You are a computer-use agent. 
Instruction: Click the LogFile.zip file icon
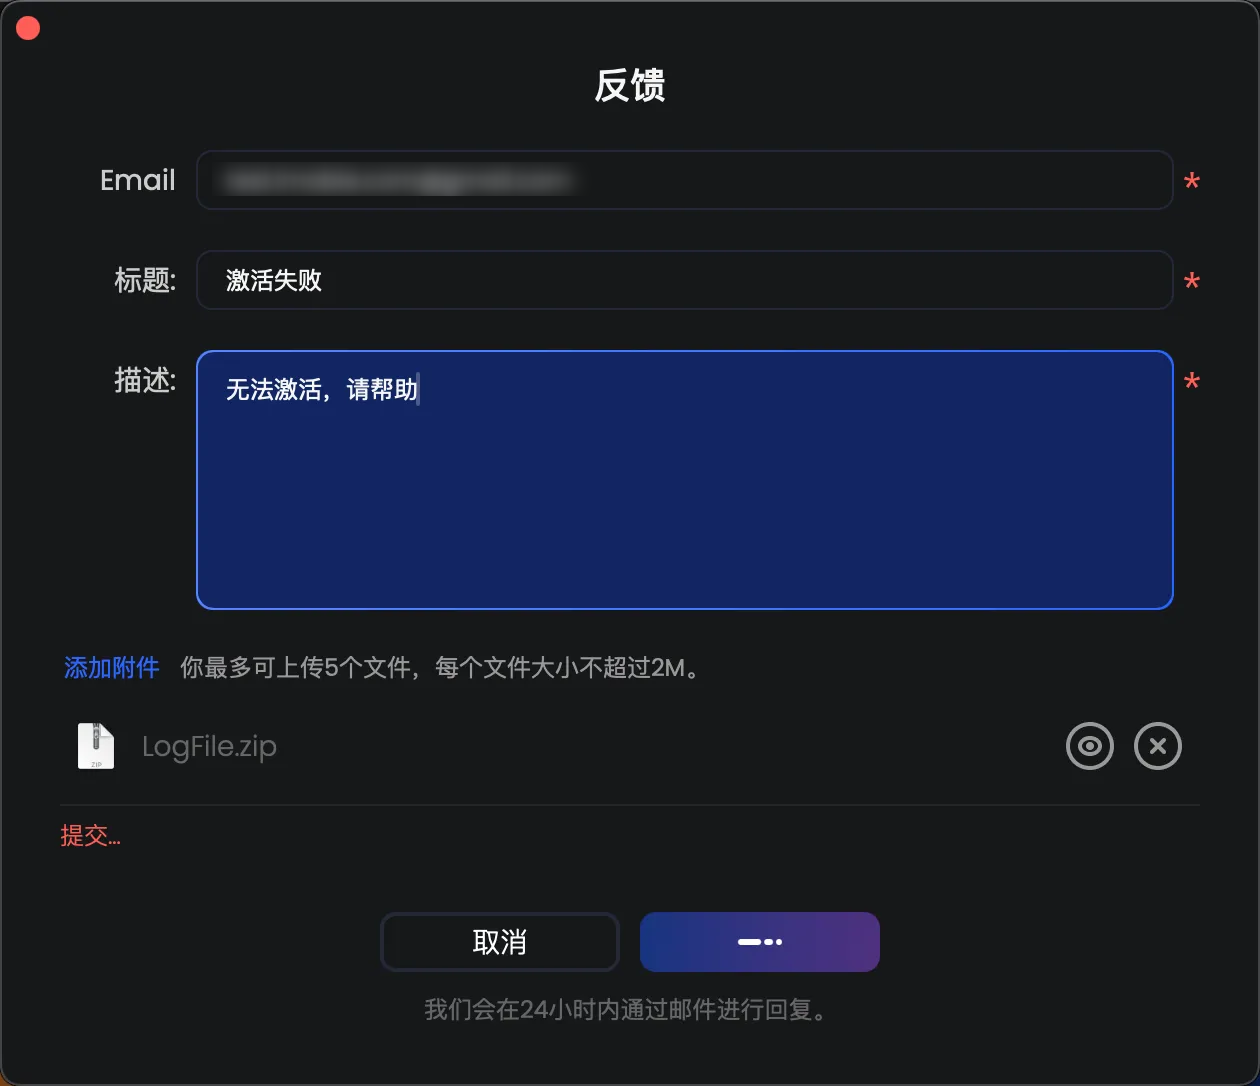point(96,746)
